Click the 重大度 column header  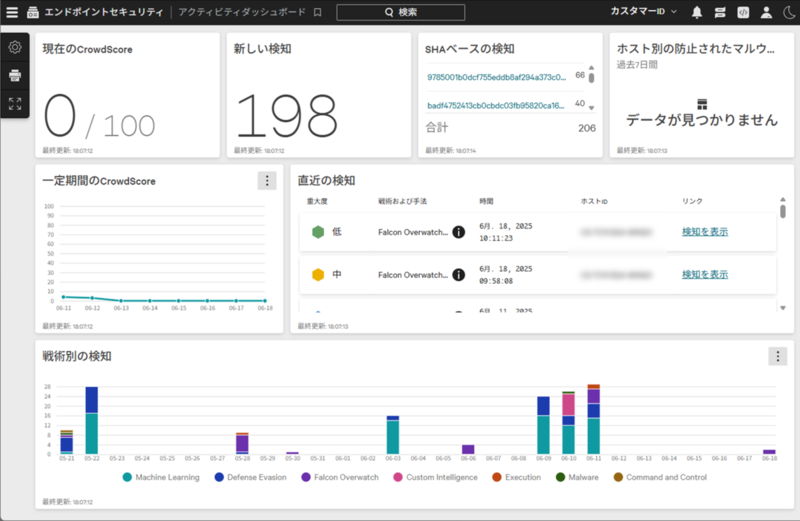coord(317,201)
